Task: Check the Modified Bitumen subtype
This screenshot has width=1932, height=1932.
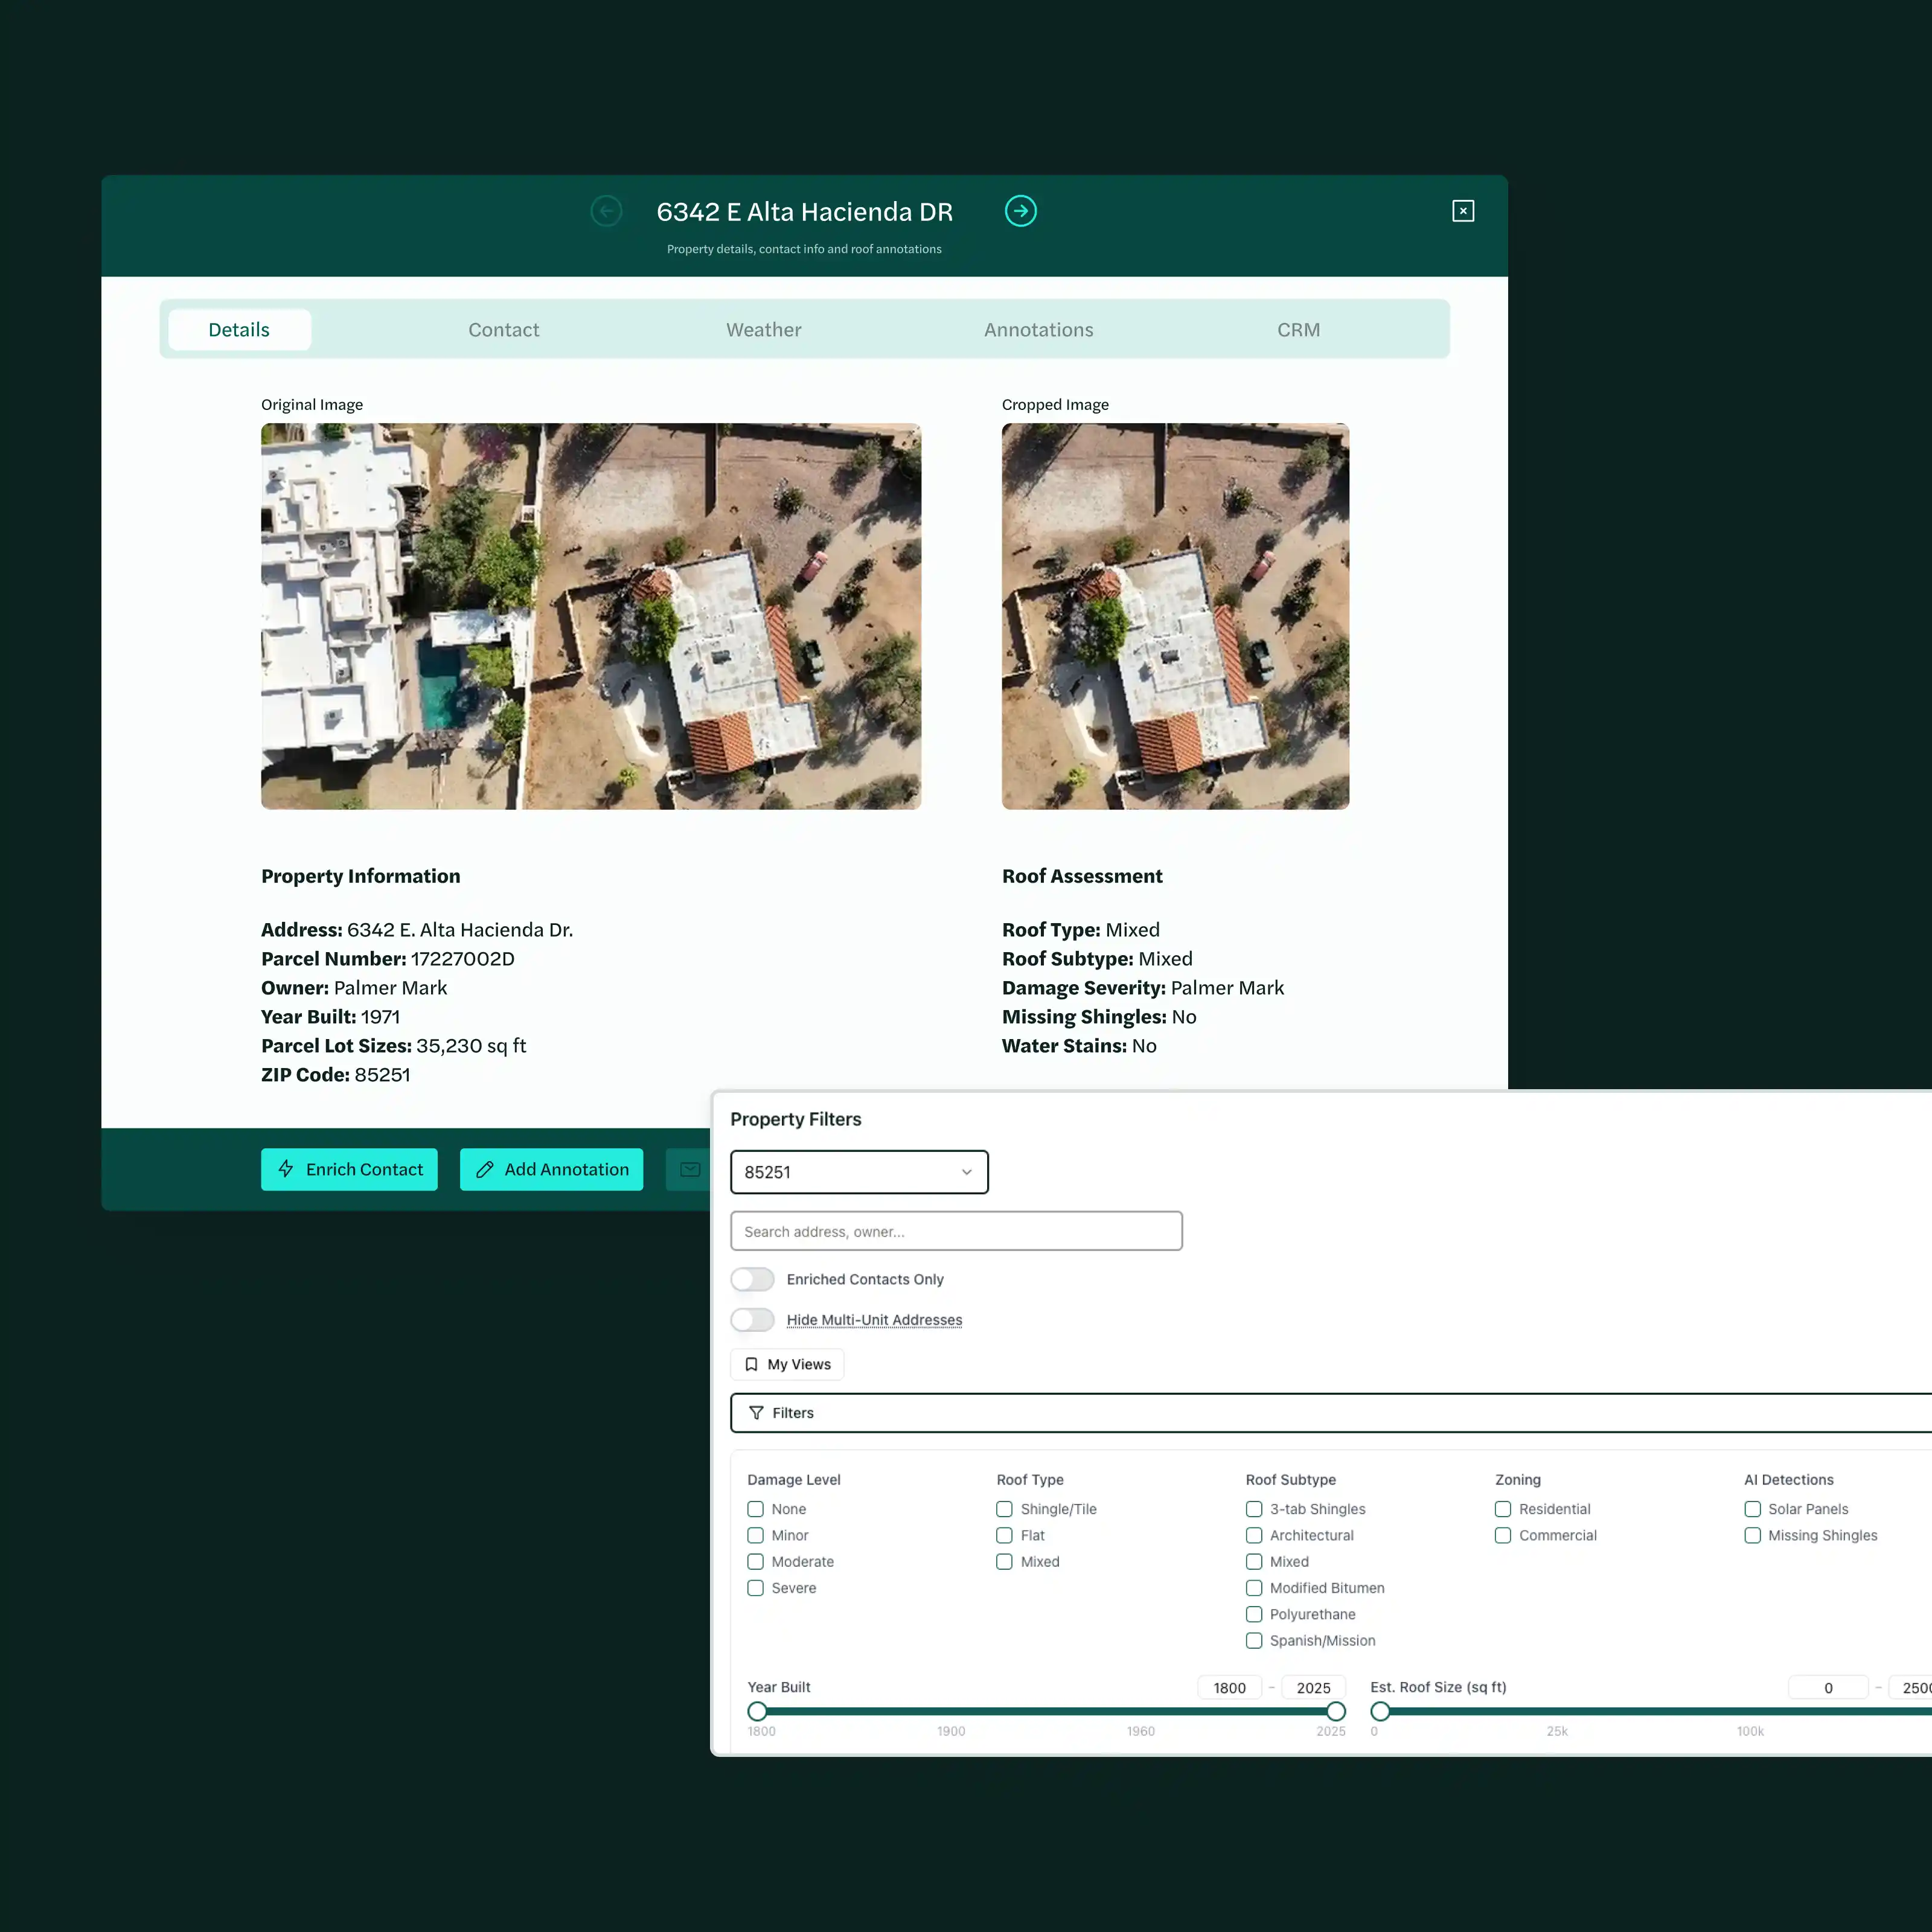Action: click(x=1254, y=1588)
